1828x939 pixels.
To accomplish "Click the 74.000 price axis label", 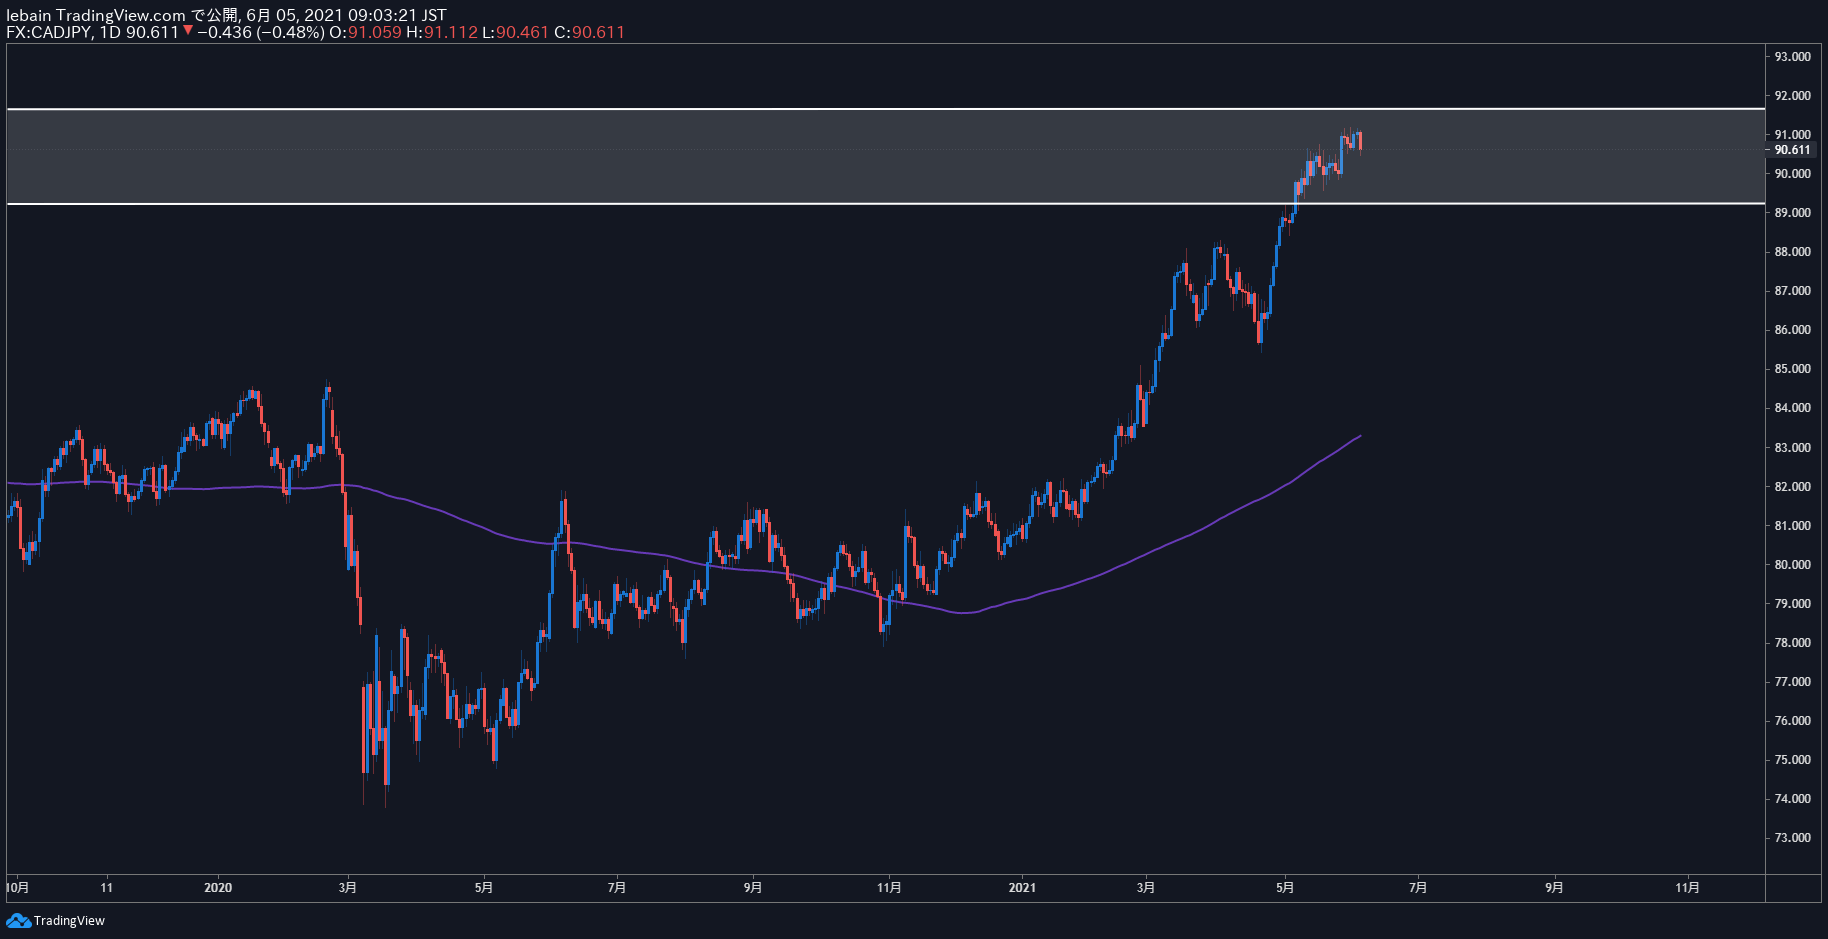I will 1792,799.
